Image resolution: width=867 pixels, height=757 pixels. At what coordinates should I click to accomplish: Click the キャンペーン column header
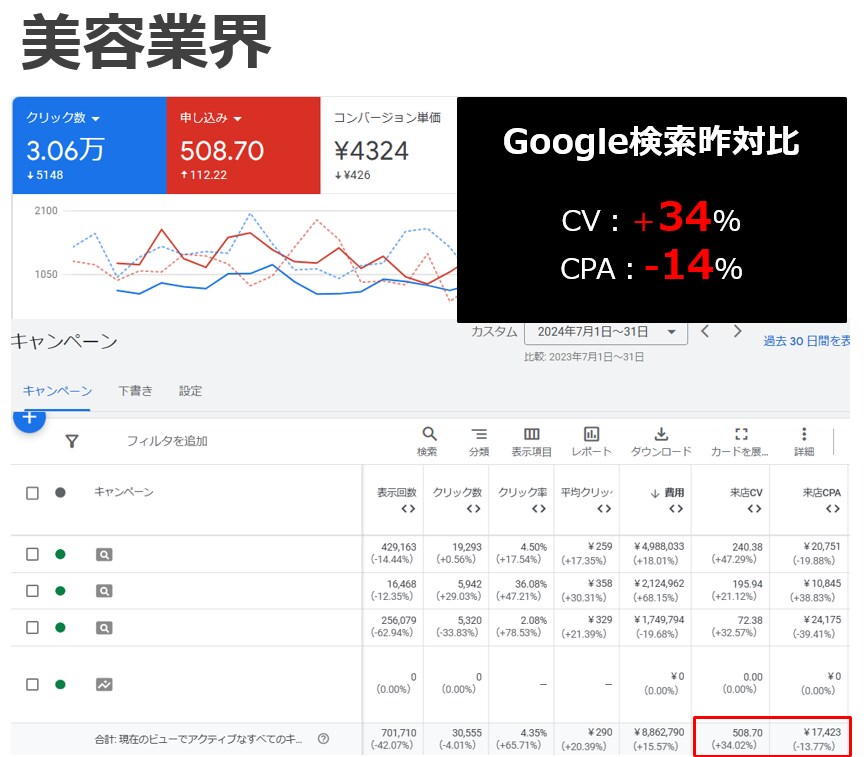(x=124, y=492)
